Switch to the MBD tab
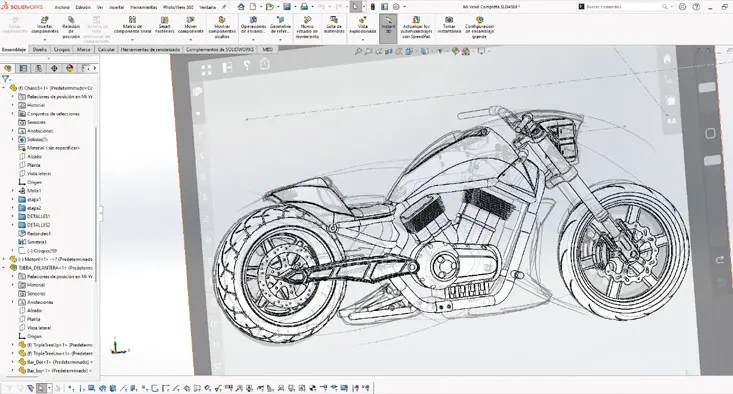The image size is (733, 394). coord(267,49)
